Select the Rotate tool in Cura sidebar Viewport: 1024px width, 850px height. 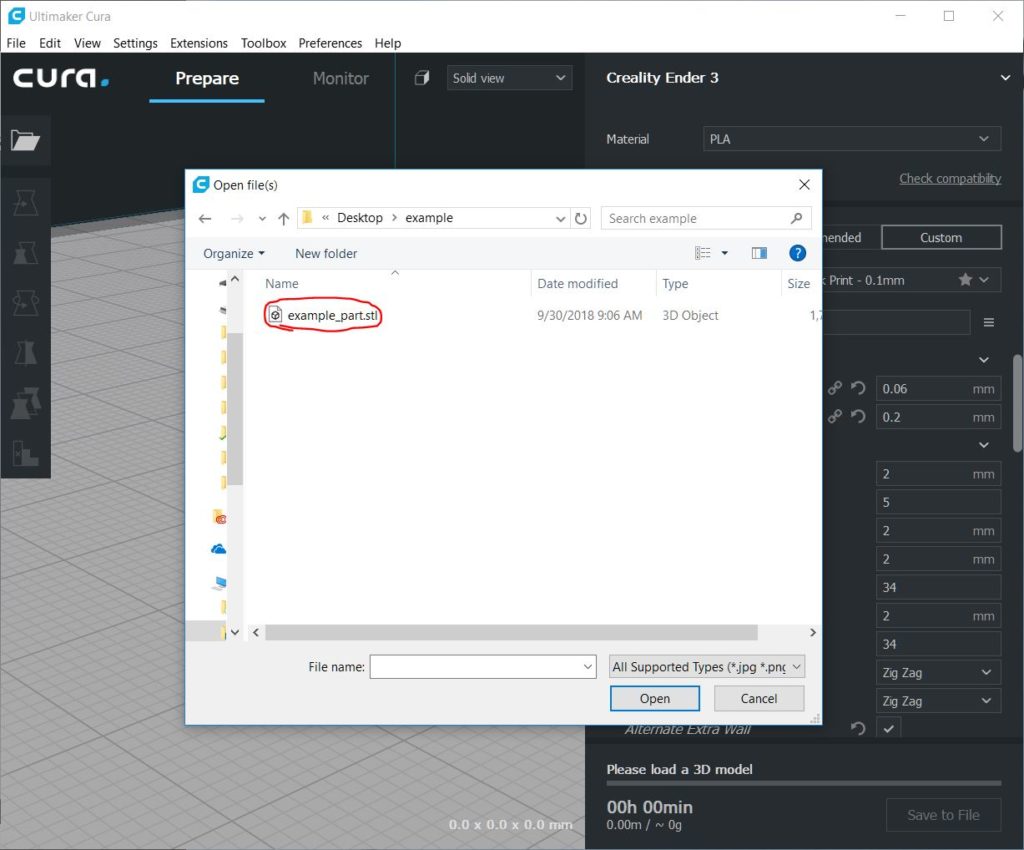tap(25, 303)
